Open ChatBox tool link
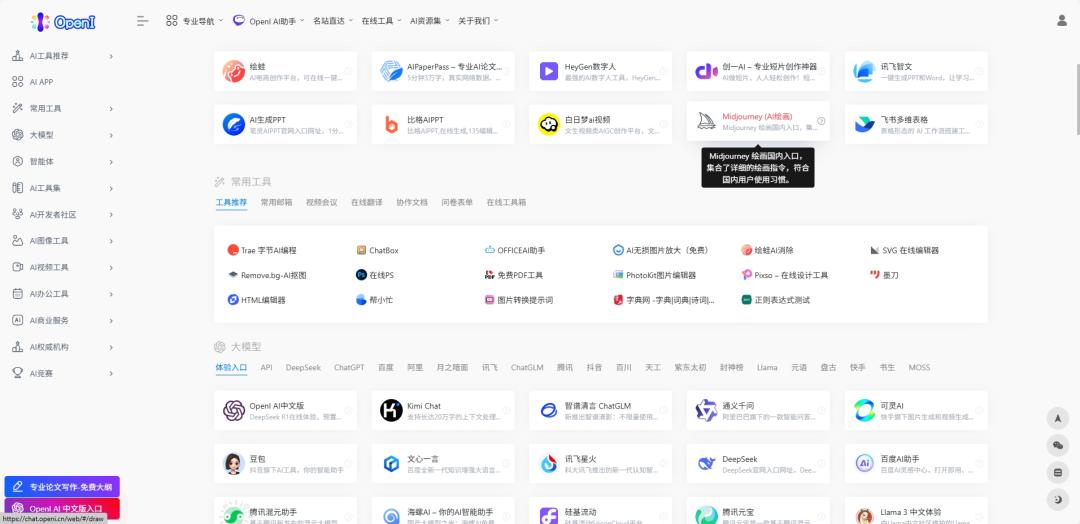The height and width of the screenshot is (524, 1080). [x=377, y=251]
